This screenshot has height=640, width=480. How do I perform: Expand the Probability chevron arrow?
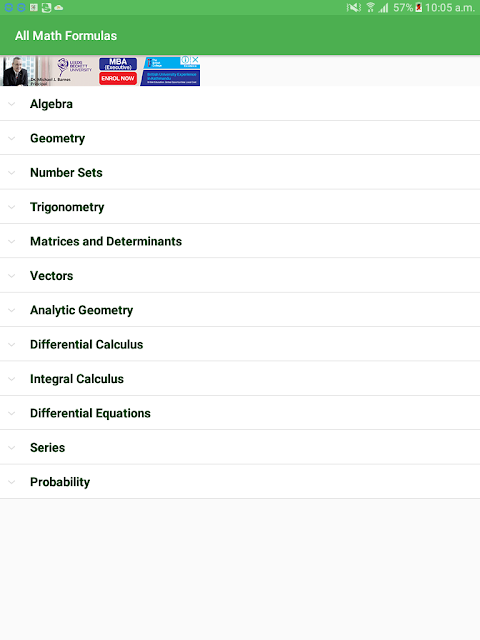12,482
